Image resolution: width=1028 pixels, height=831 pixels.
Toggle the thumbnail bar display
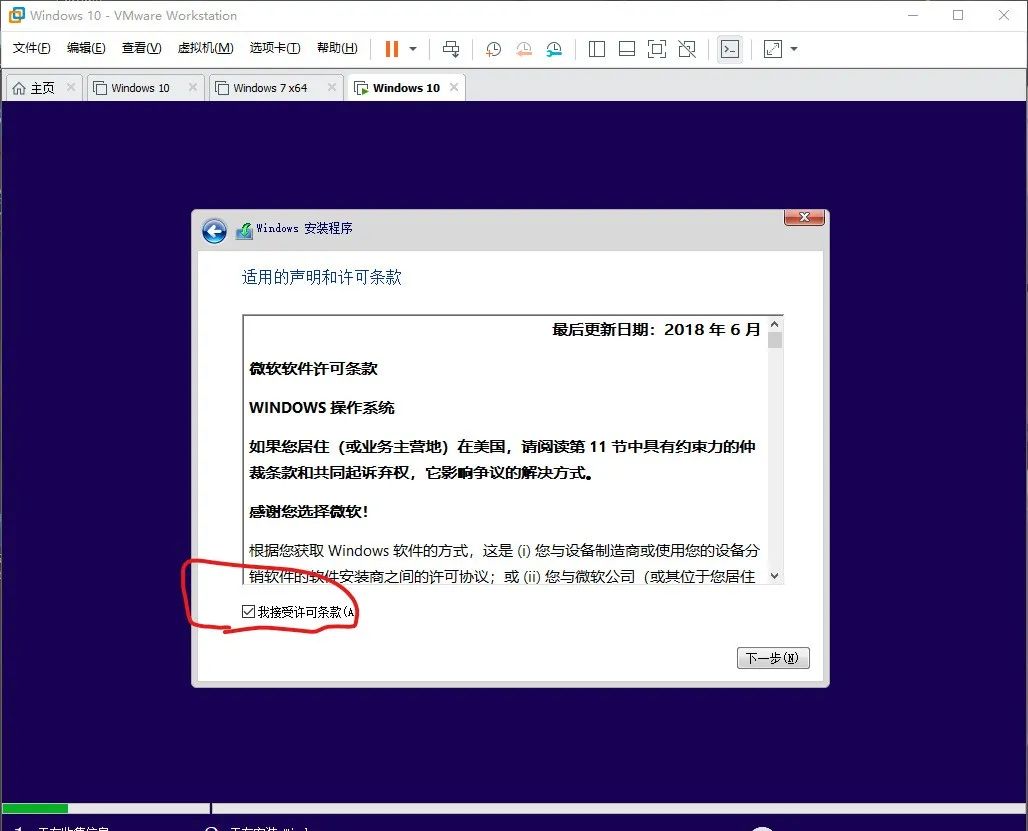pos(626,48)
